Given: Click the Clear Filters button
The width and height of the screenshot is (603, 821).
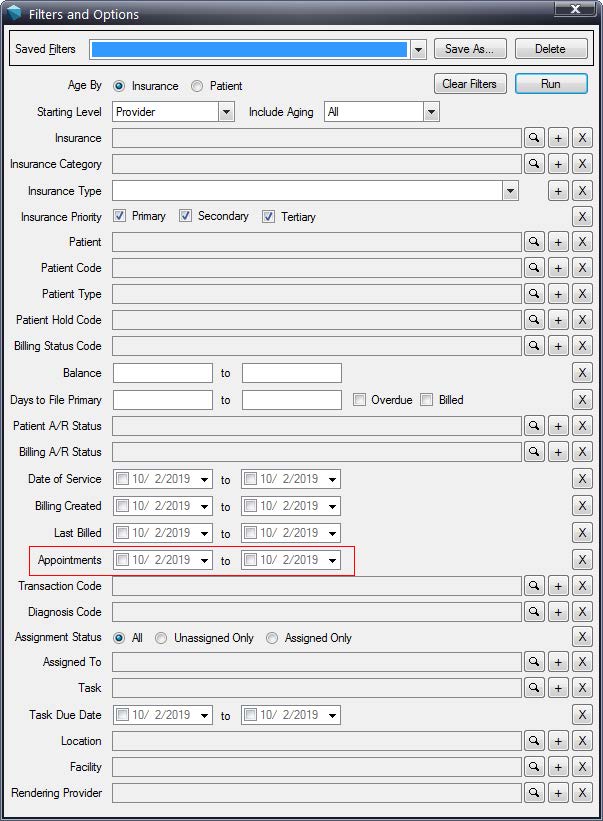Looking at the screenshot, I should tap(470, 84).
